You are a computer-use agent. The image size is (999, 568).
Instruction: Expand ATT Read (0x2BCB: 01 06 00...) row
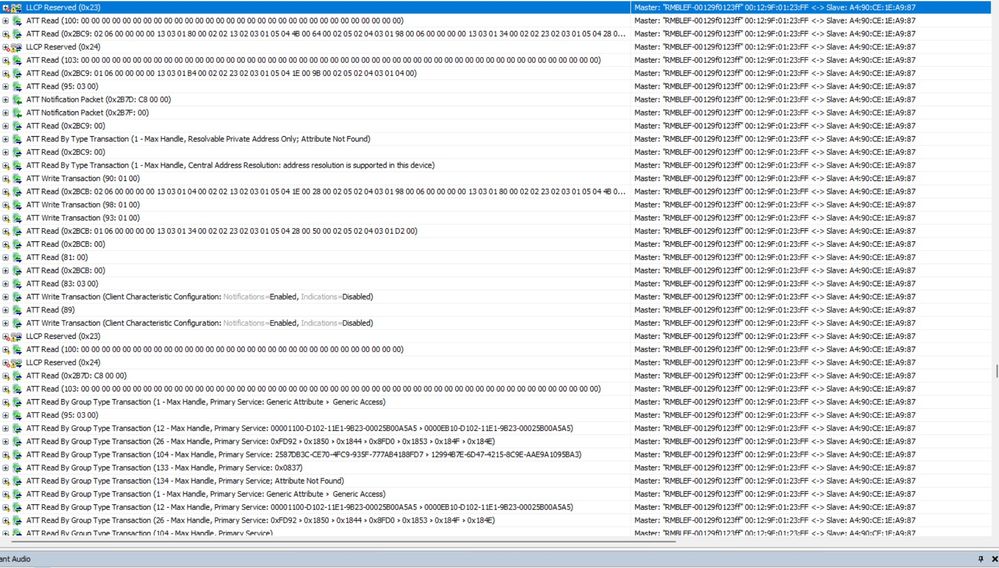[x=6, y=231]
